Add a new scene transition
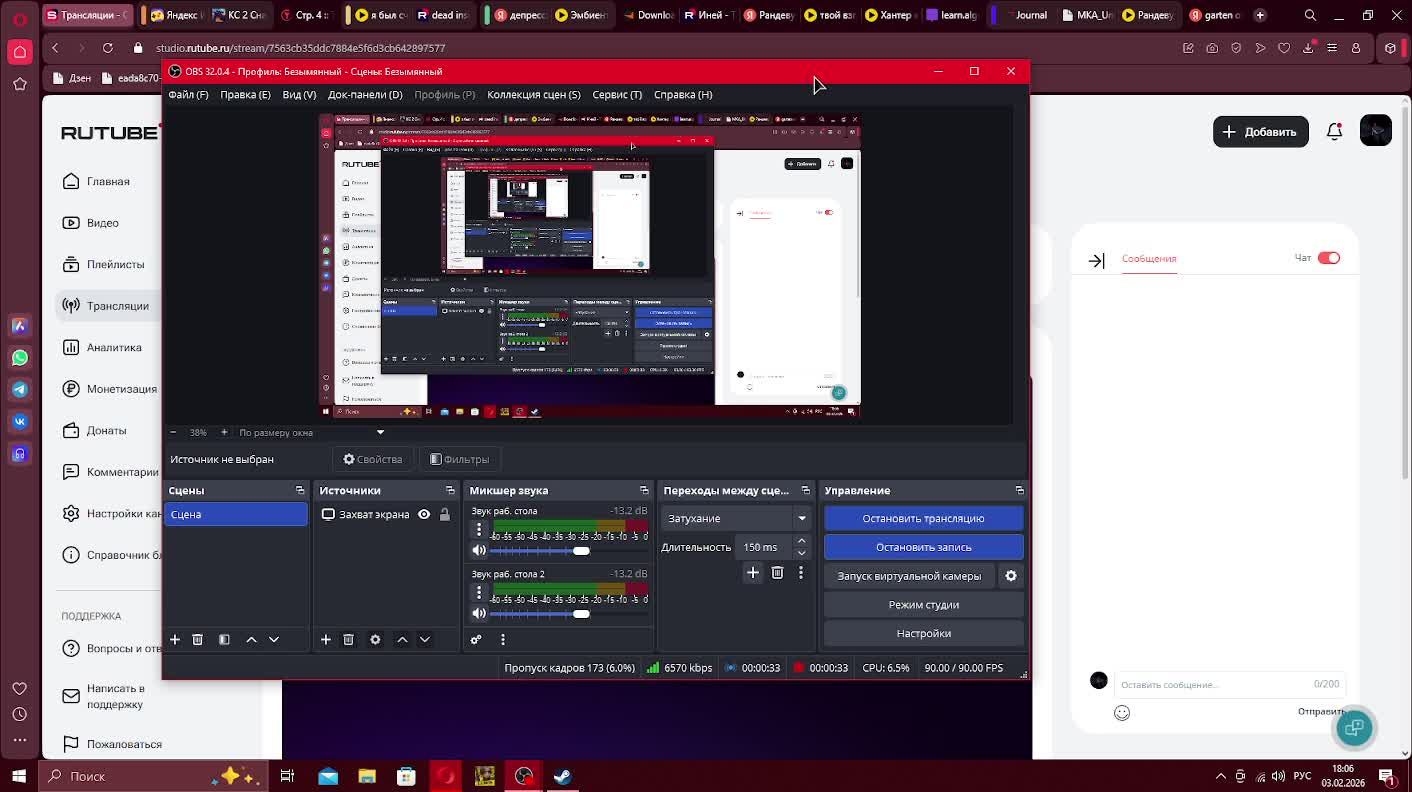The width and height of the screenshot is (1412, 792). coord(753,573)
